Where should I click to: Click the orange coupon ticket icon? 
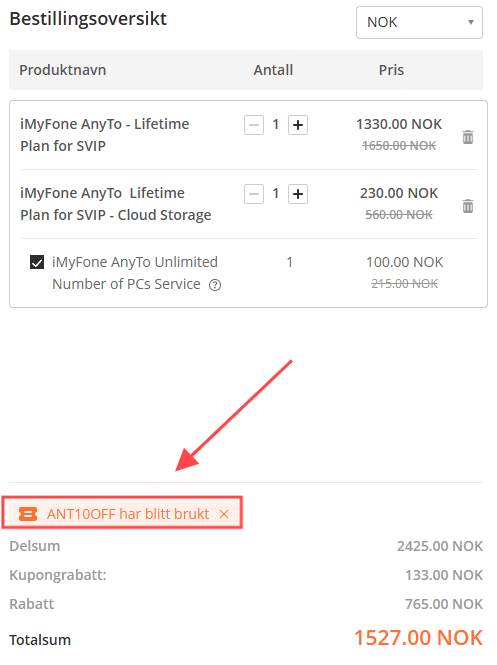tap(28, 514)
